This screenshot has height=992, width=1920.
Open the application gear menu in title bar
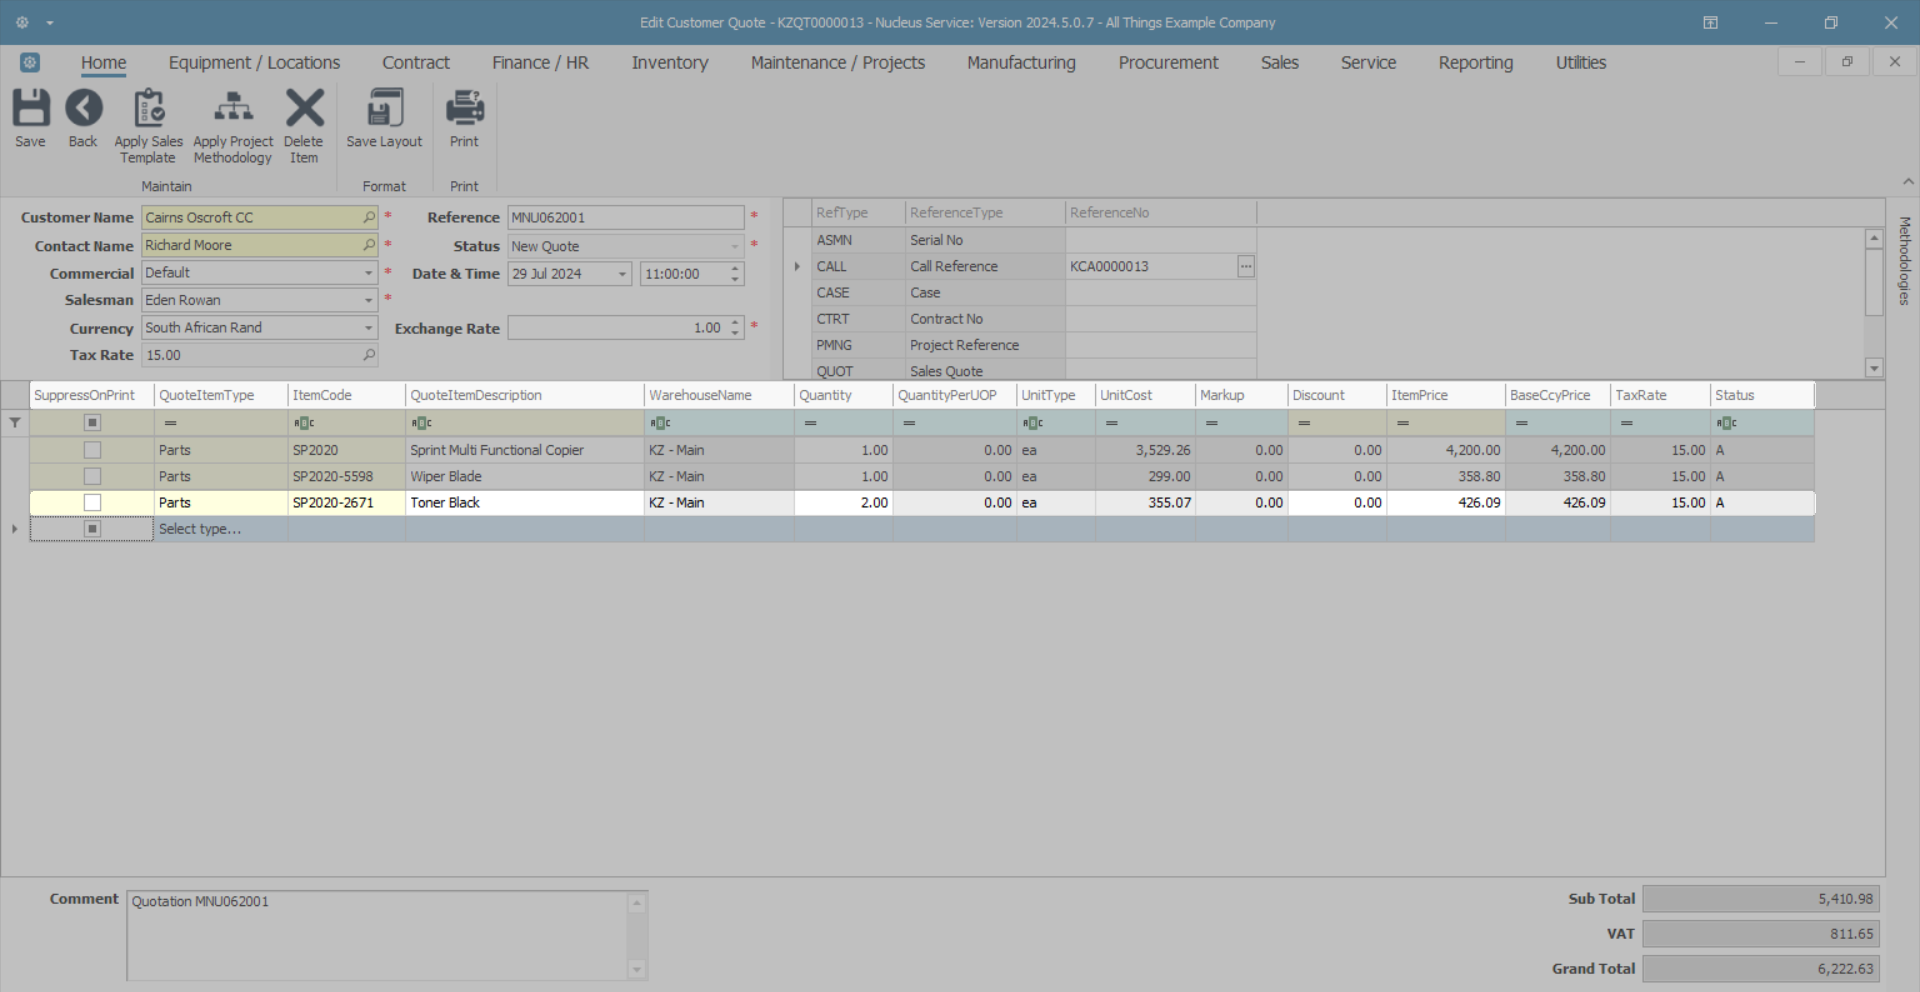22,22
